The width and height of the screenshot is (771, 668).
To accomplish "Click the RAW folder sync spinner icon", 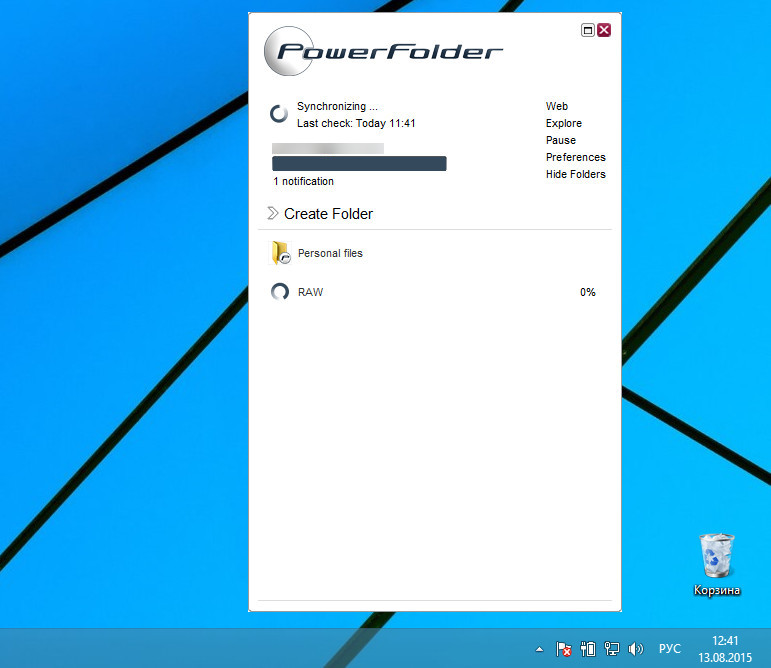I will [x=280, y=292].
